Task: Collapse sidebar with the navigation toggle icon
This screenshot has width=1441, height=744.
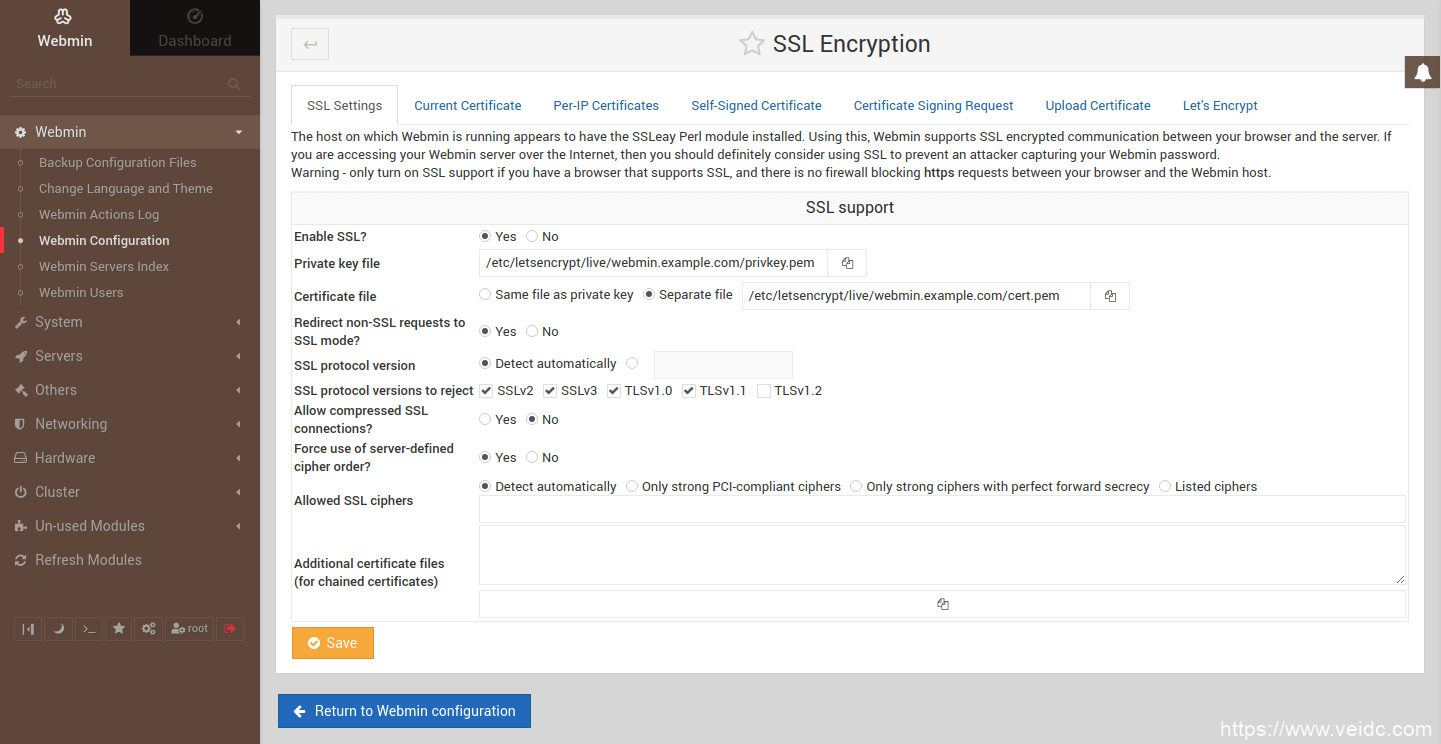Action: point(28,629)
